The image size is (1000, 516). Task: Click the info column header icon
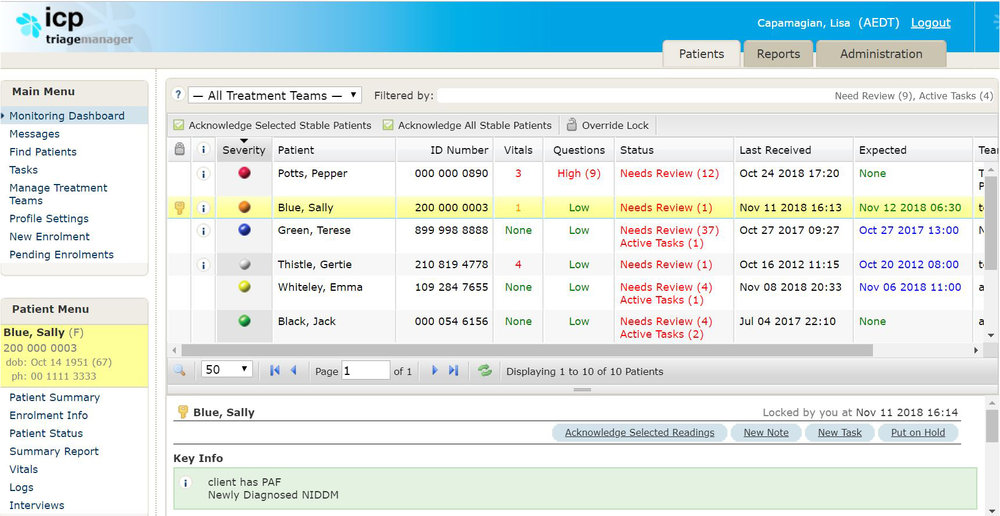203,149
